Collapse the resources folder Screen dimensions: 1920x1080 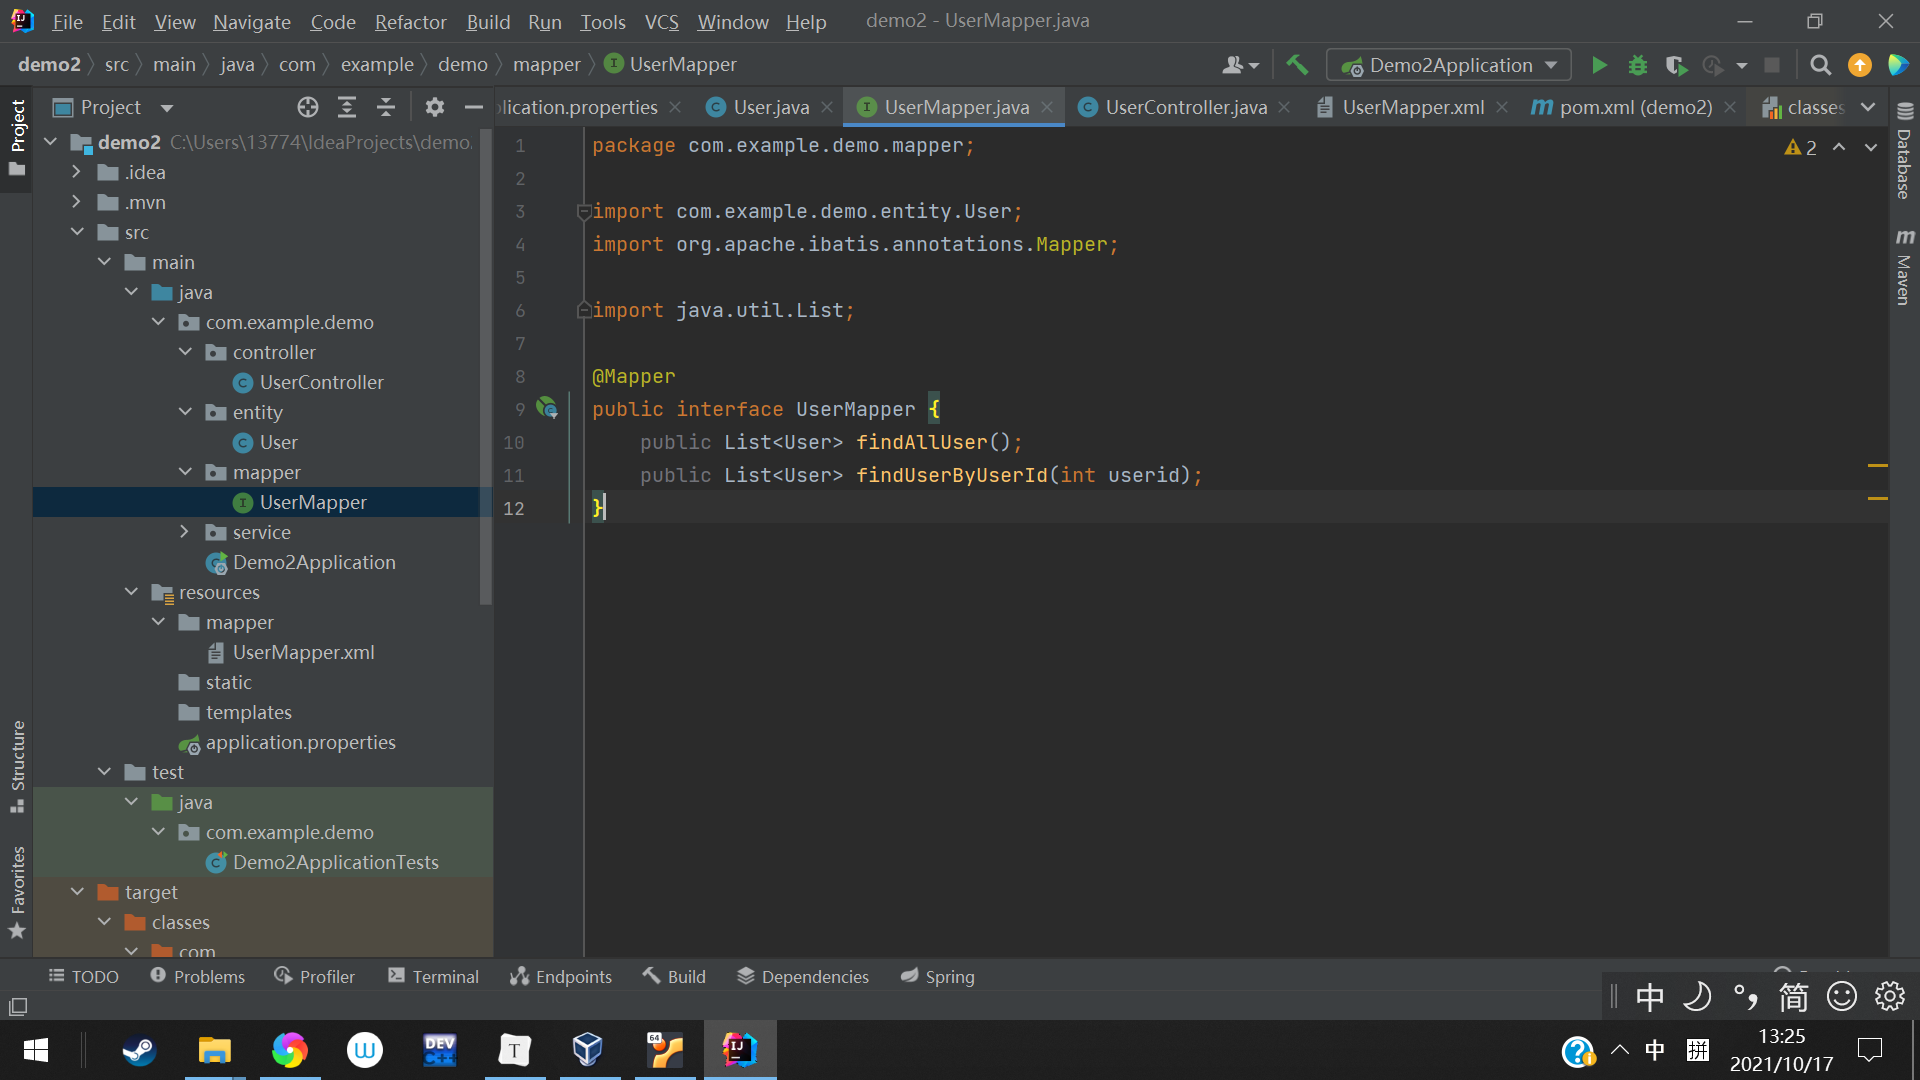131,592
